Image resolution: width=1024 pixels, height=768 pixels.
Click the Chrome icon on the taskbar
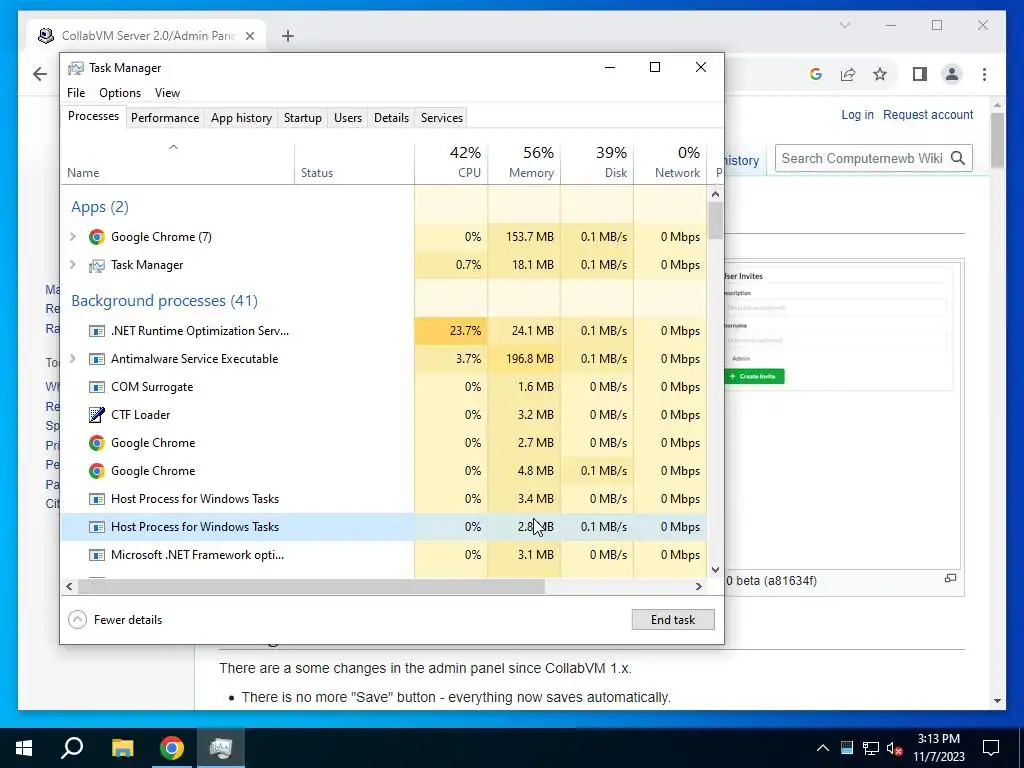pos(172,748)
